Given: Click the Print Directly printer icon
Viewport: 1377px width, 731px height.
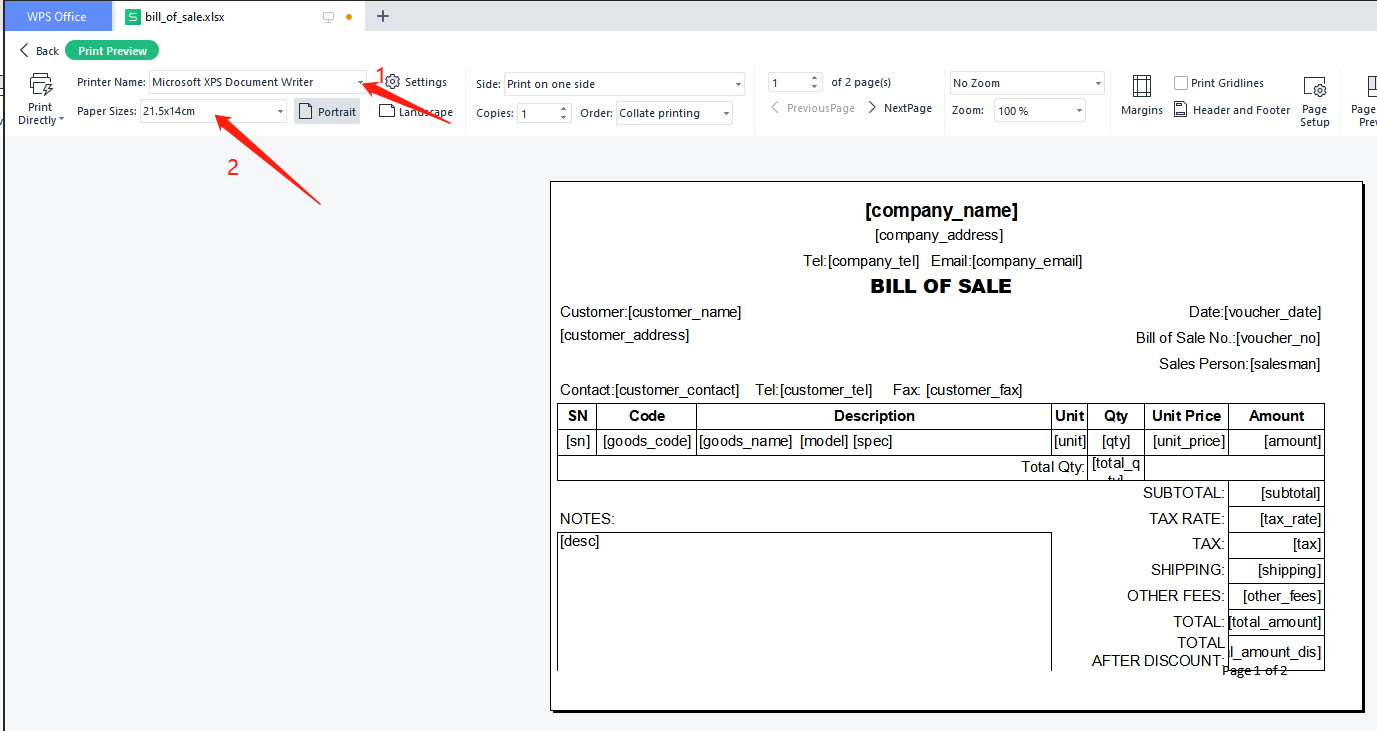Looking at the screenshot, I should [x=40, y=85].
